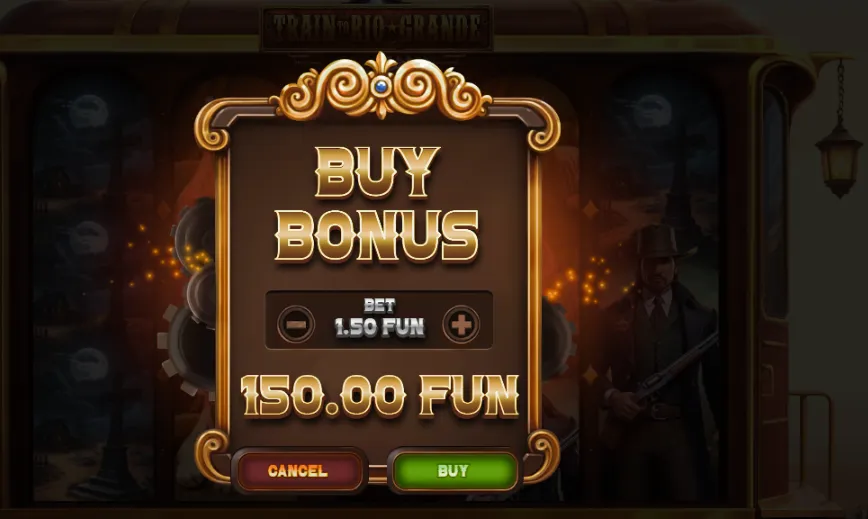The image size is (868, 519).
Task: Click the top dimmed symbol on left reel
Action: point(89,111)
